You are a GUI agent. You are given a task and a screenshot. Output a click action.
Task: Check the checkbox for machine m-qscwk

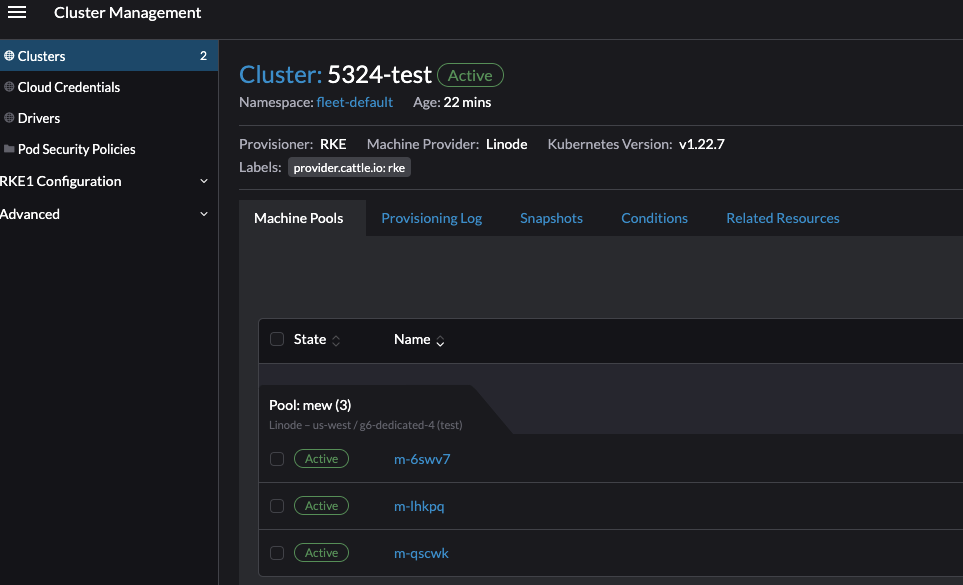point(276,552)
